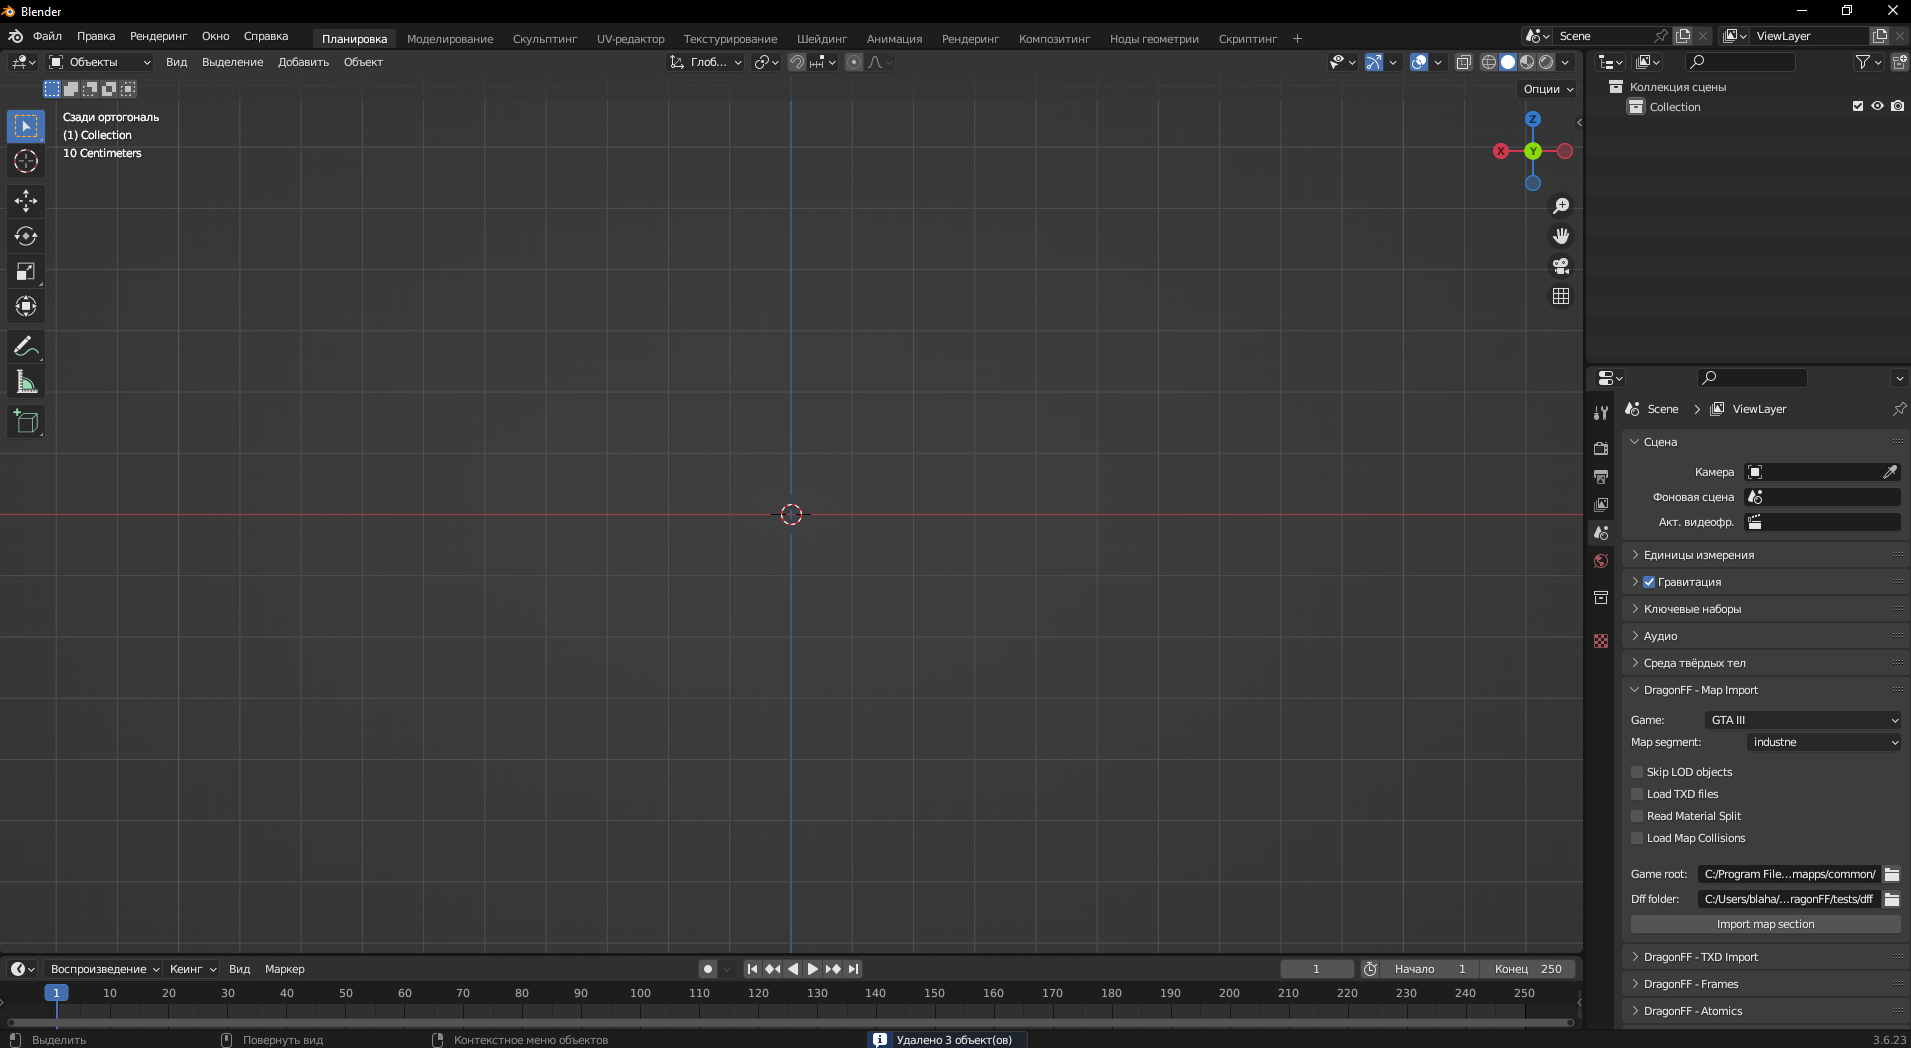Enable Load TXD files option
Screen dimensions: 1911x1048
(1637, 794)
